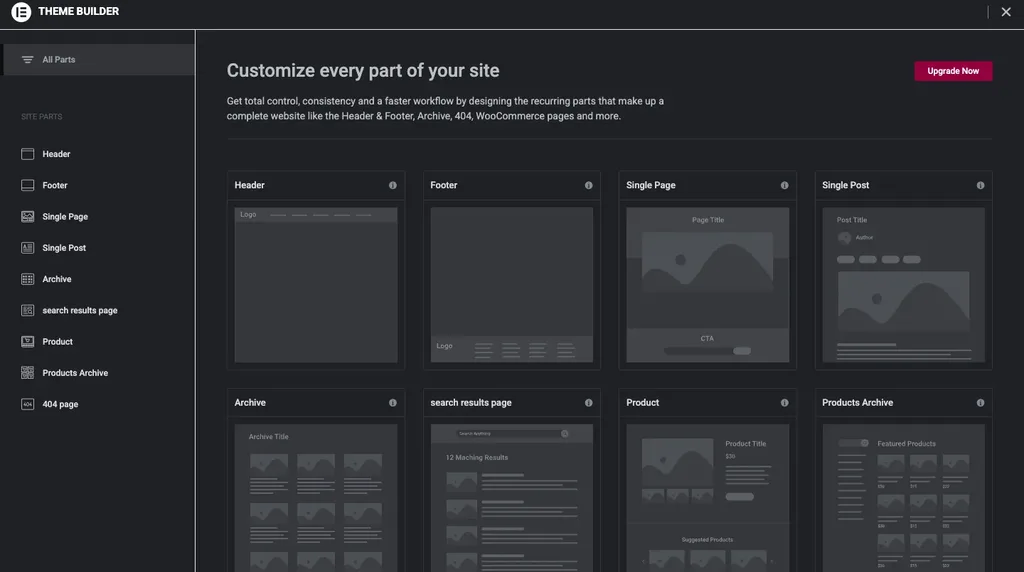Select the Single Post template thumbnail
The image size is (1024, 572).
click(904, 285)
